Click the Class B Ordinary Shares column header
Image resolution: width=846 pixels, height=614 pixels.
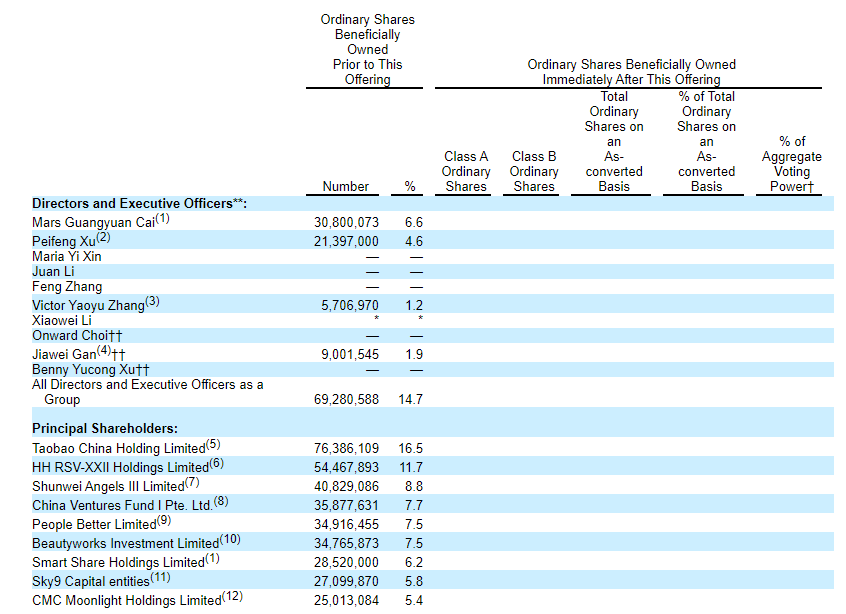pyautogui.click(x=534, y=171)
